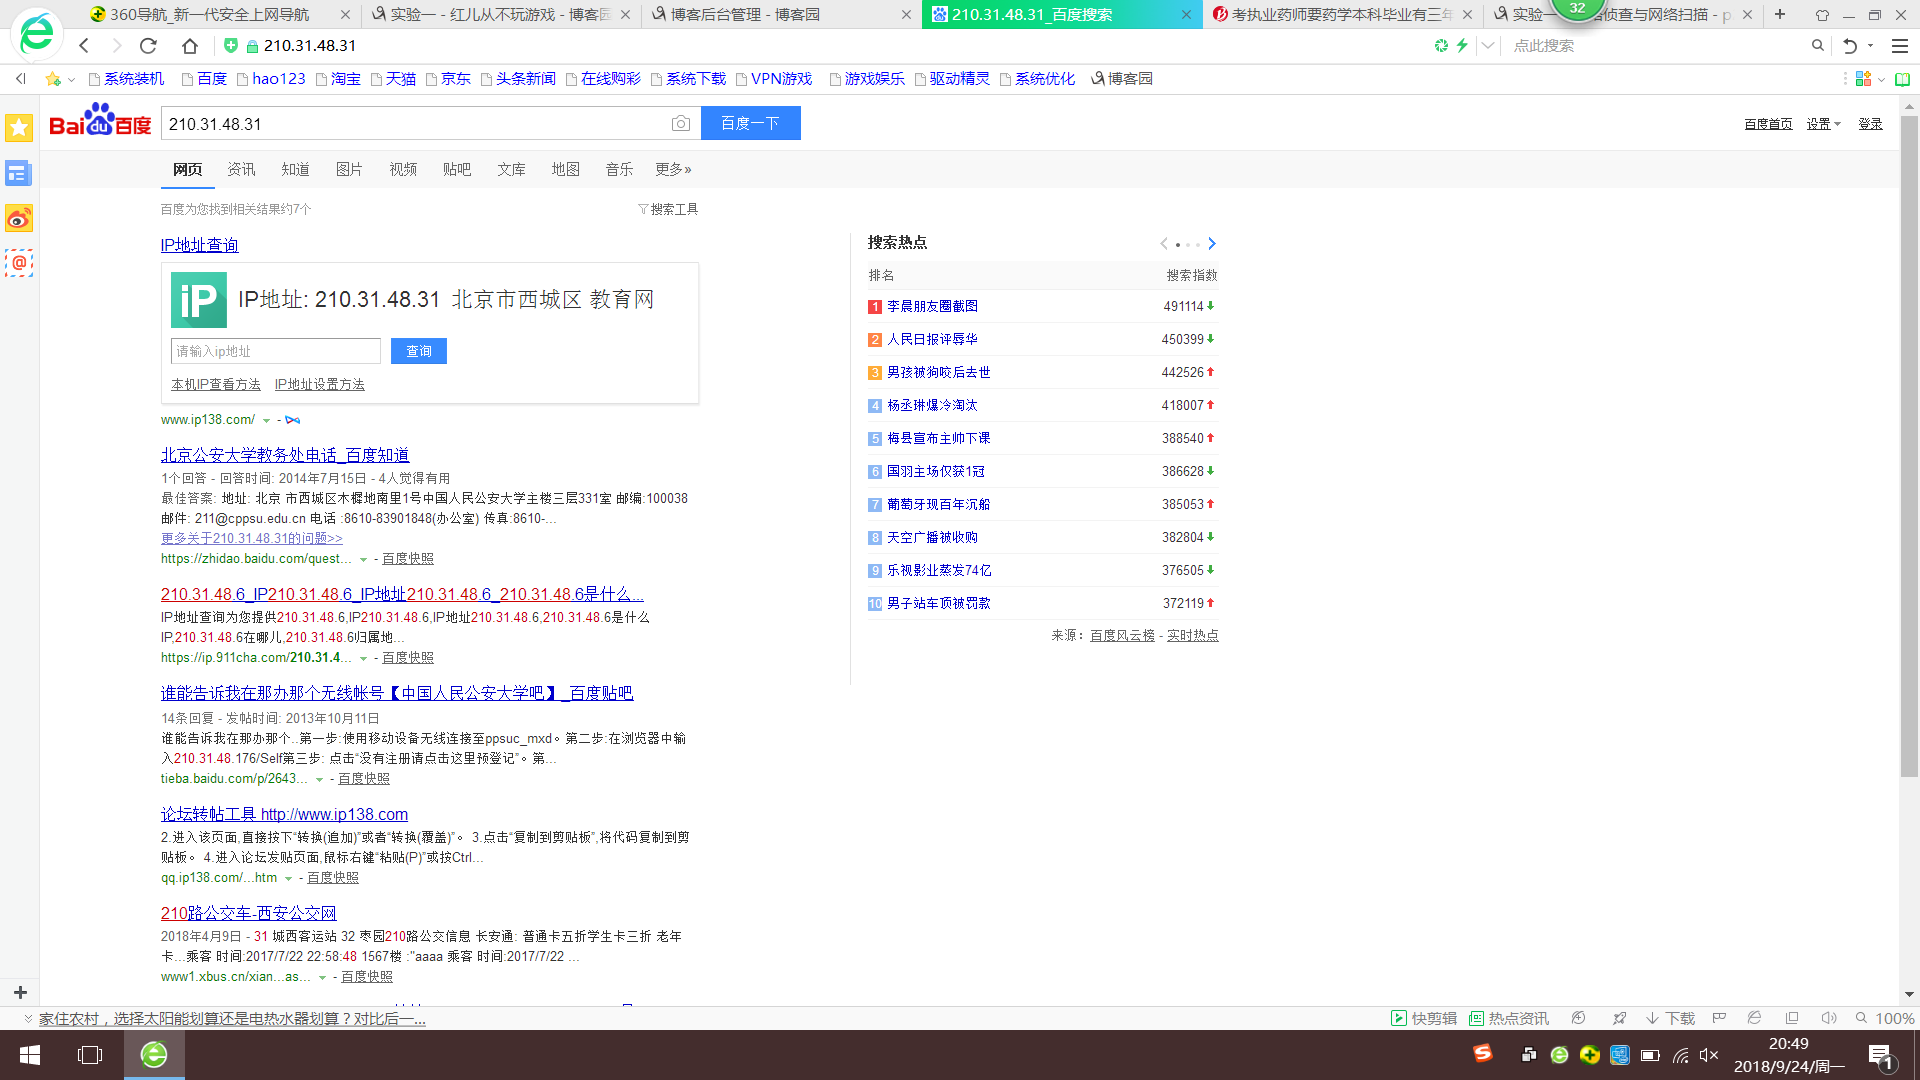Click the camera image-search icon

tap(681, 123)
